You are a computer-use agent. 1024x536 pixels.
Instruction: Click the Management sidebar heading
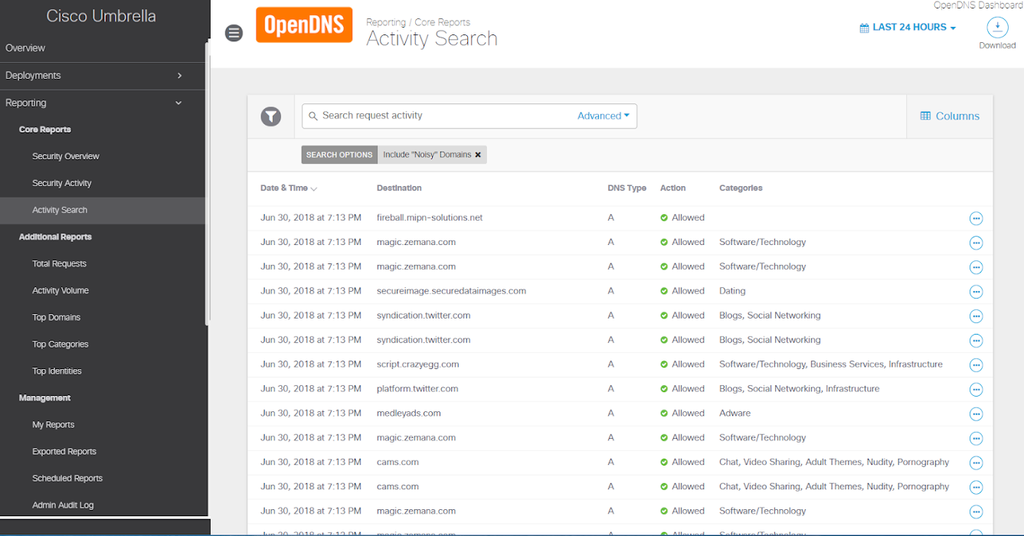(x=44, y=398)
